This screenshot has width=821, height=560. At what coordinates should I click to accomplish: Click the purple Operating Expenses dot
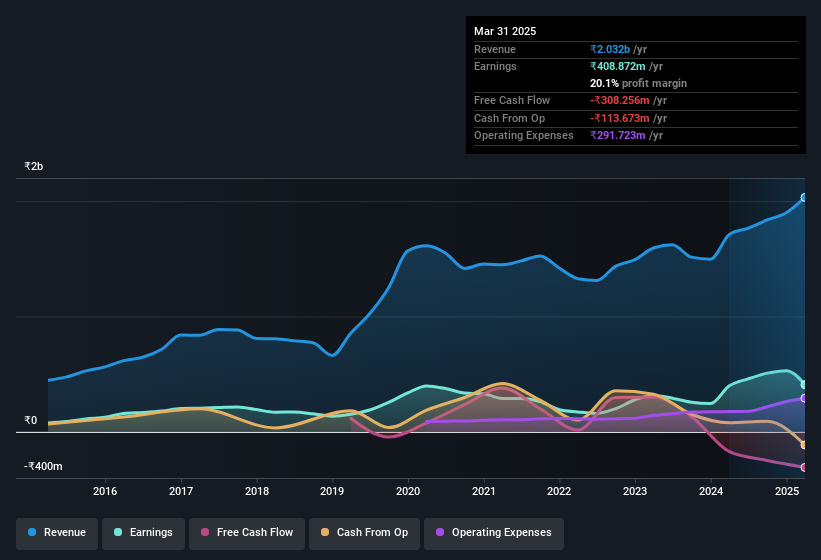click(x=440, y=532)
